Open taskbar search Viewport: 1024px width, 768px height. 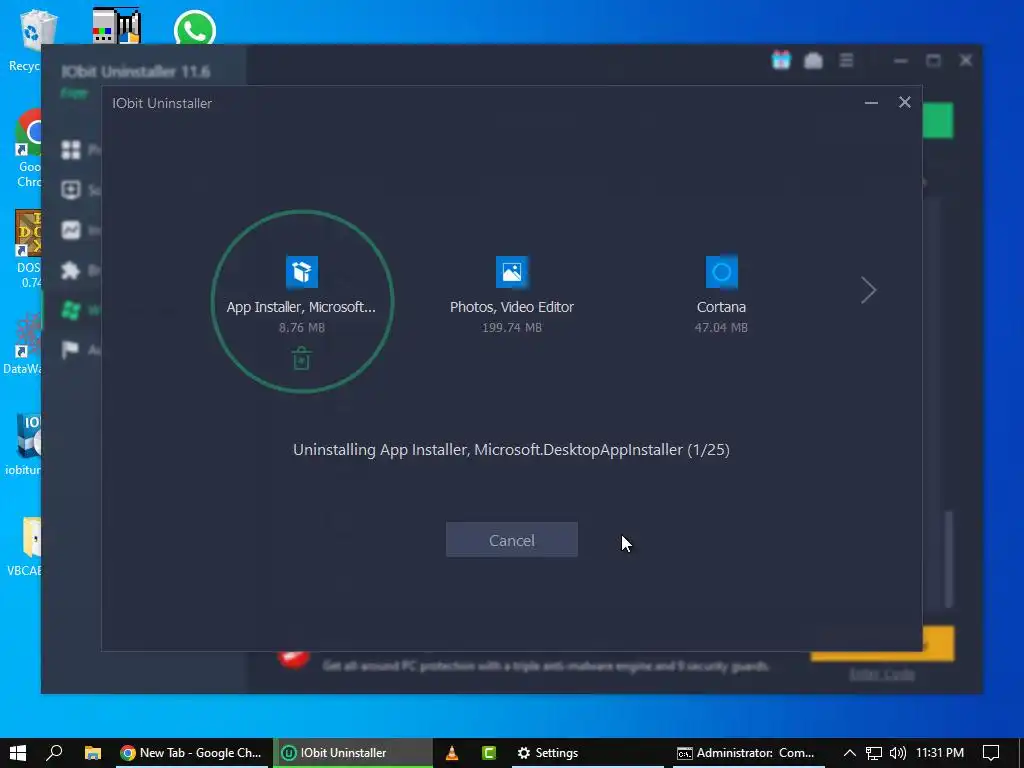coord(54,753)
